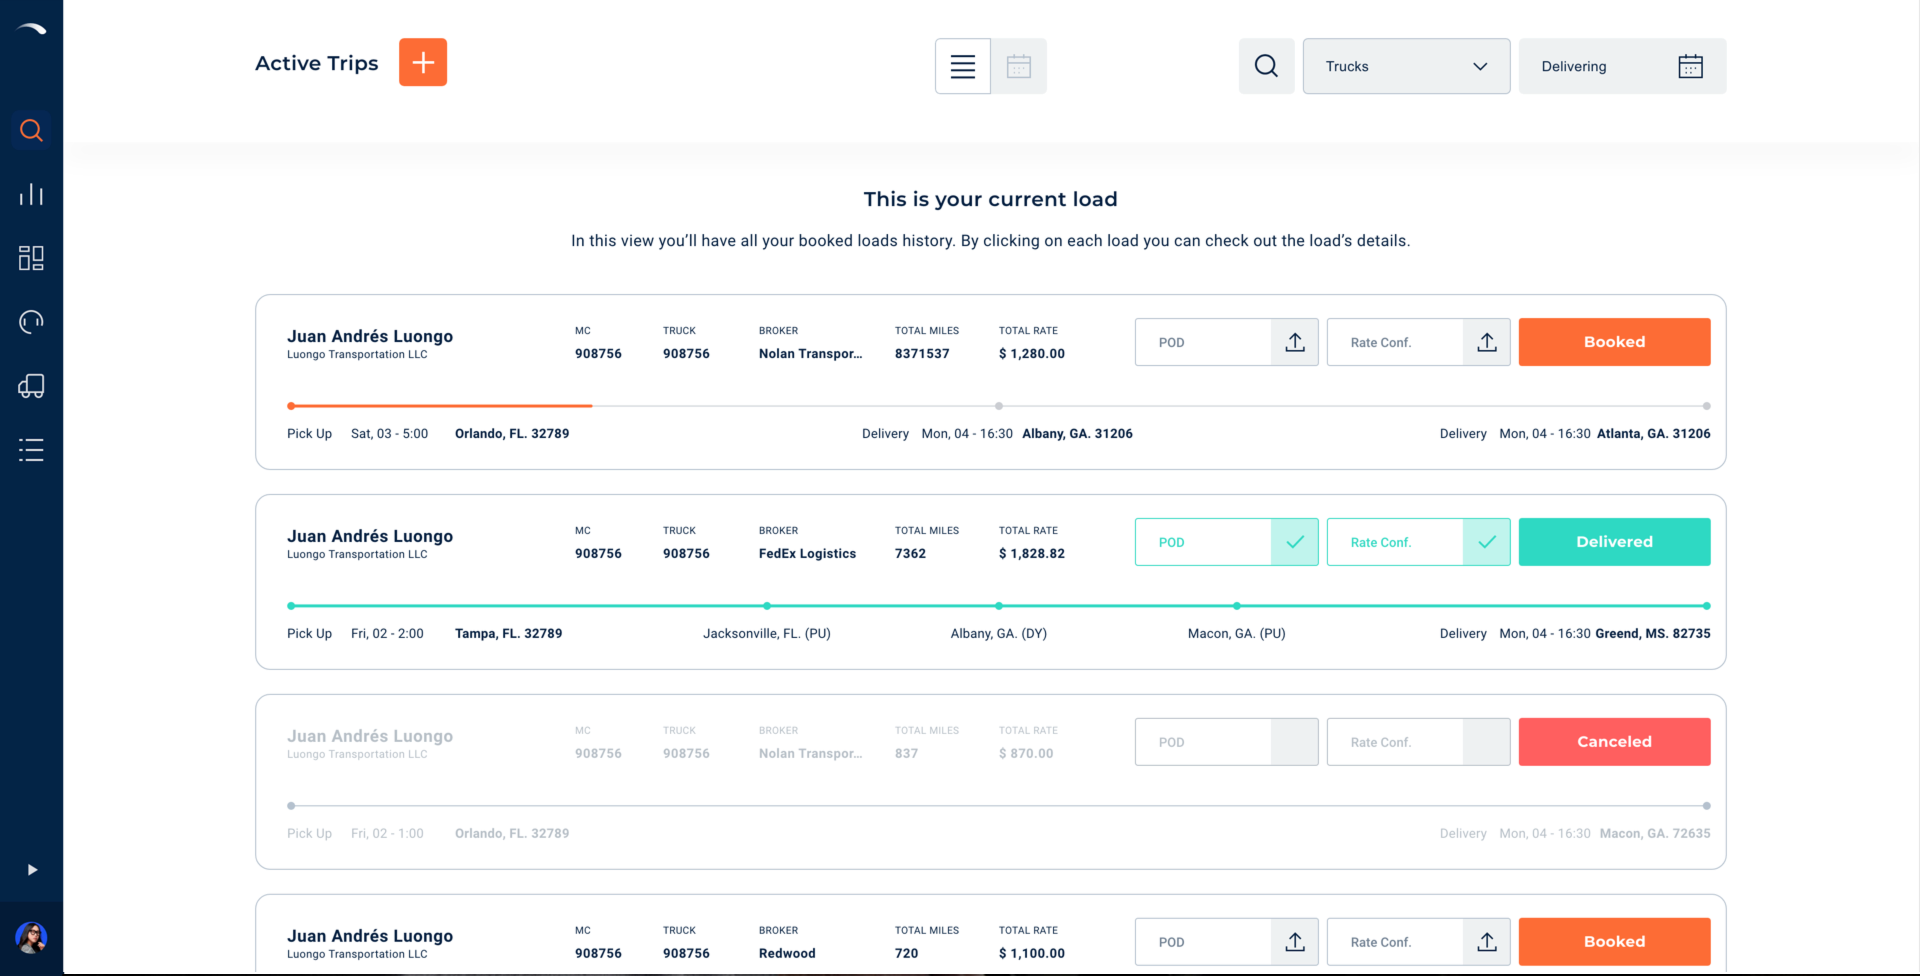Image resolution: width=1920 pixels, height=976 pixels.
Task: Click the POD label on the $1,280.00 load
Action: point(1172,342)
